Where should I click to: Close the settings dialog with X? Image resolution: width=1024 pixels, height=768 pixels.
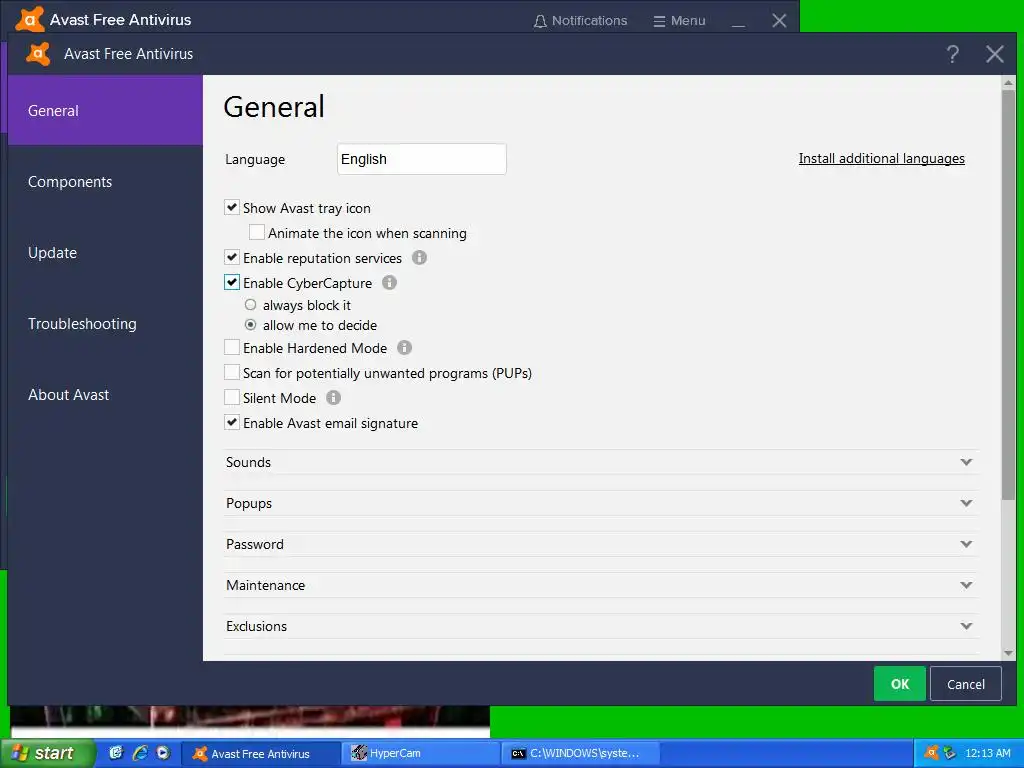point(995,54)
